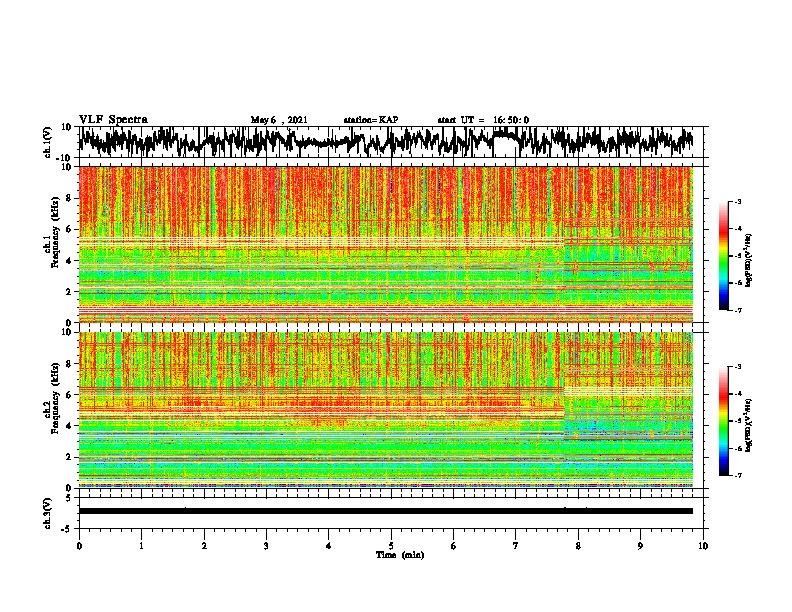Image resolution: width=792 pixels, height=612 pixels.
Task: Click the time axis tick label "5"
Action: (391, 546)
